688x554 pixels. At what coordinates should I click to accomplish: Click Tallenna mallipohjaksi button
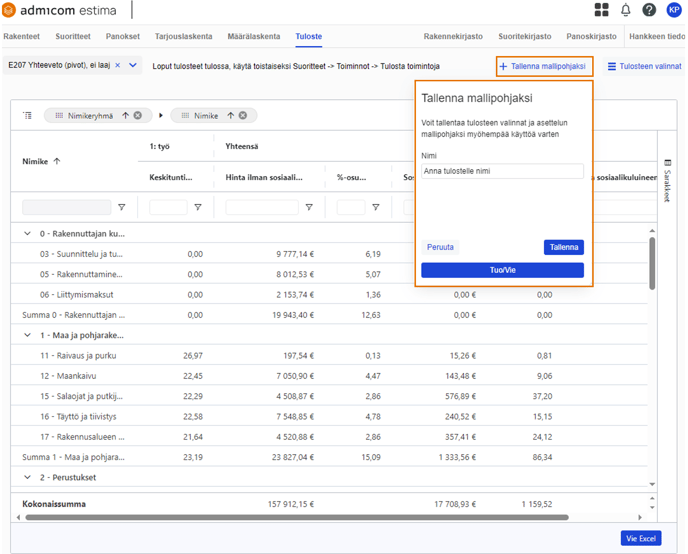[x=544, y=66]
